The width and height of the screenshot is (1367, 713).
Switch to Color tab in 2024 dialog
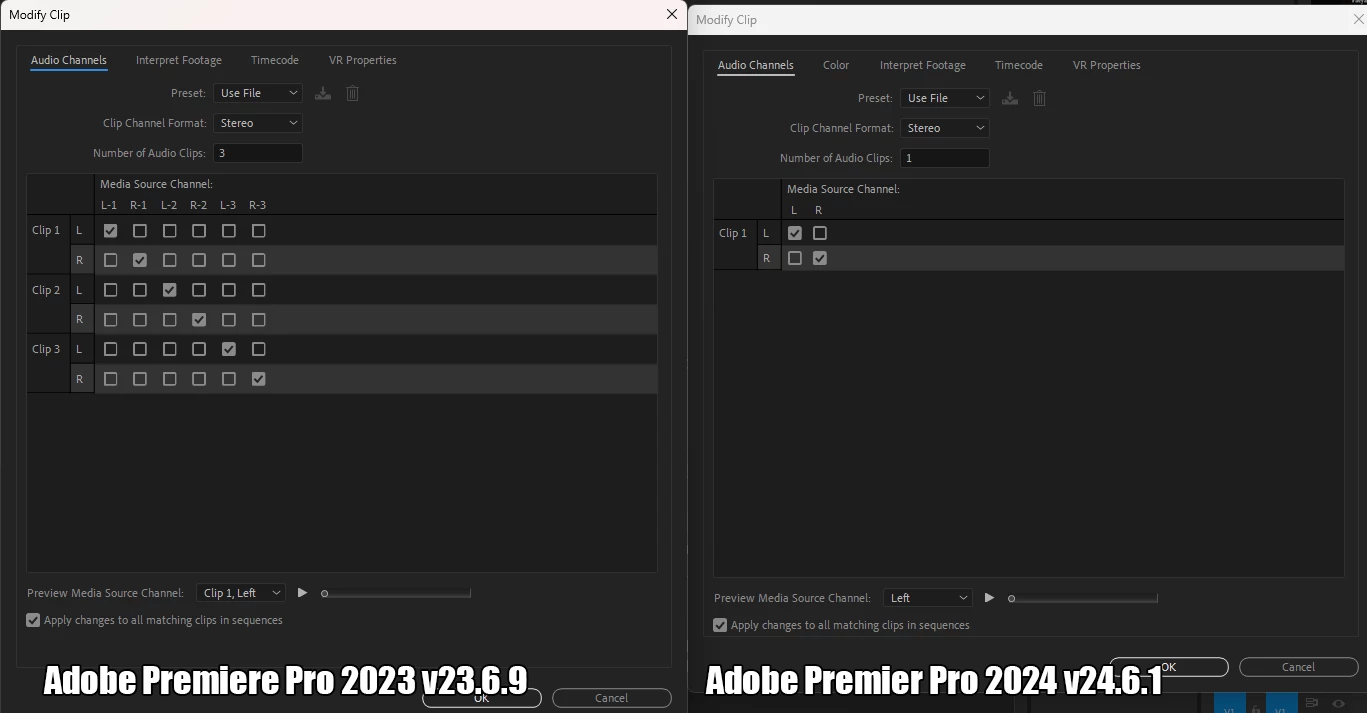coord(836,65)
